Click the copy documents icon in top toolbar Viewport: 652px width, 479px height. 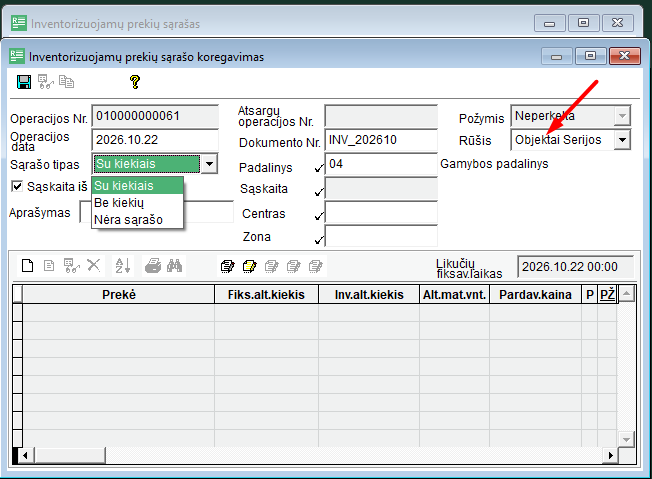click(66, 81)
